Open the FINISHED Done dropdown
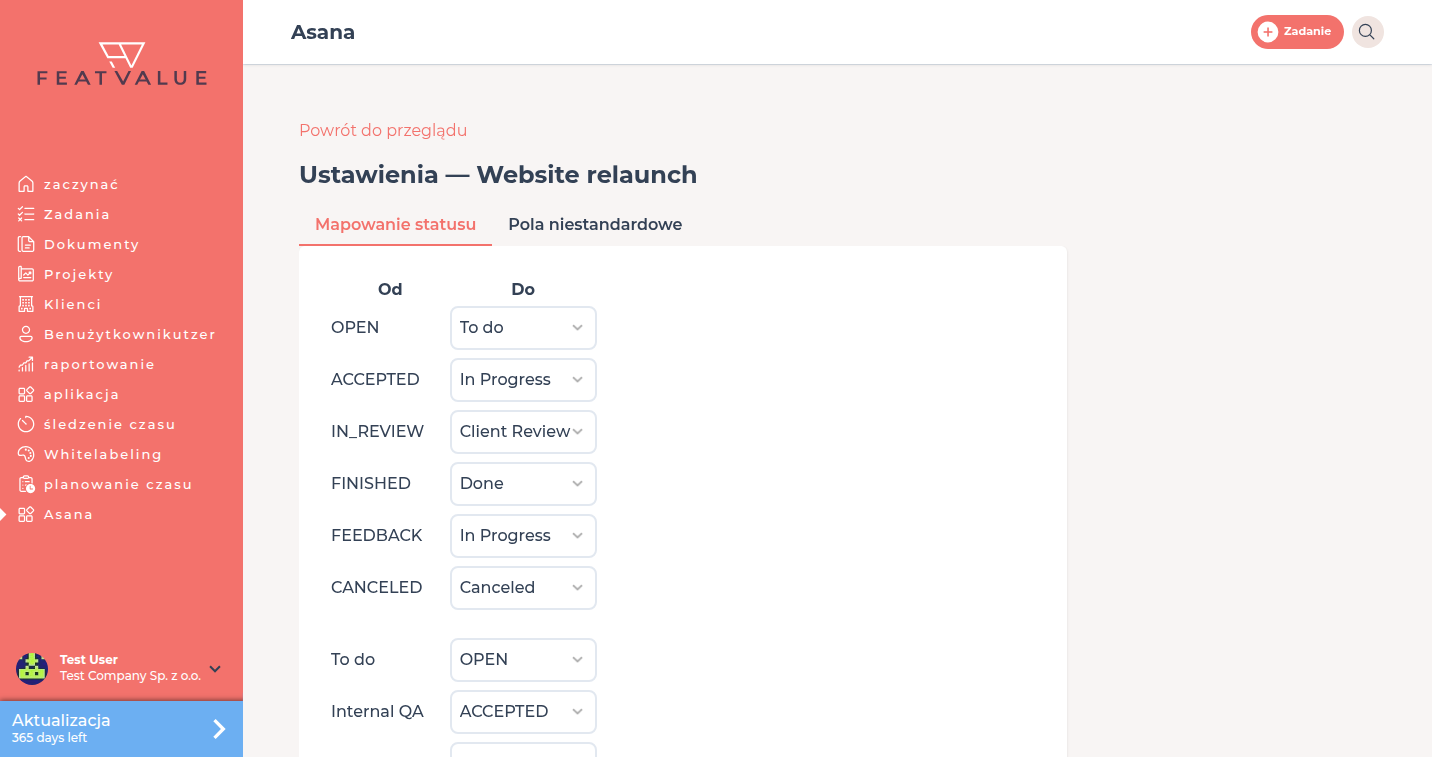Screen dimensions: 1432x757 coord(523,484)
